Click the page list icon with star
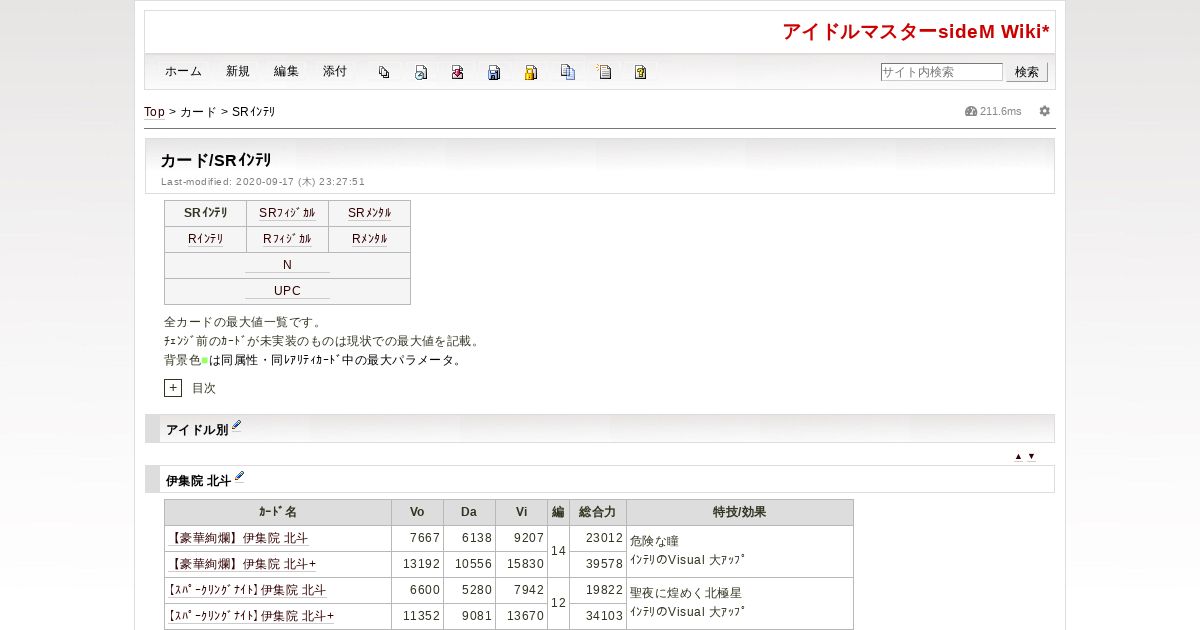This screenshot has width=1200, height=630. [x=604, y=72]
